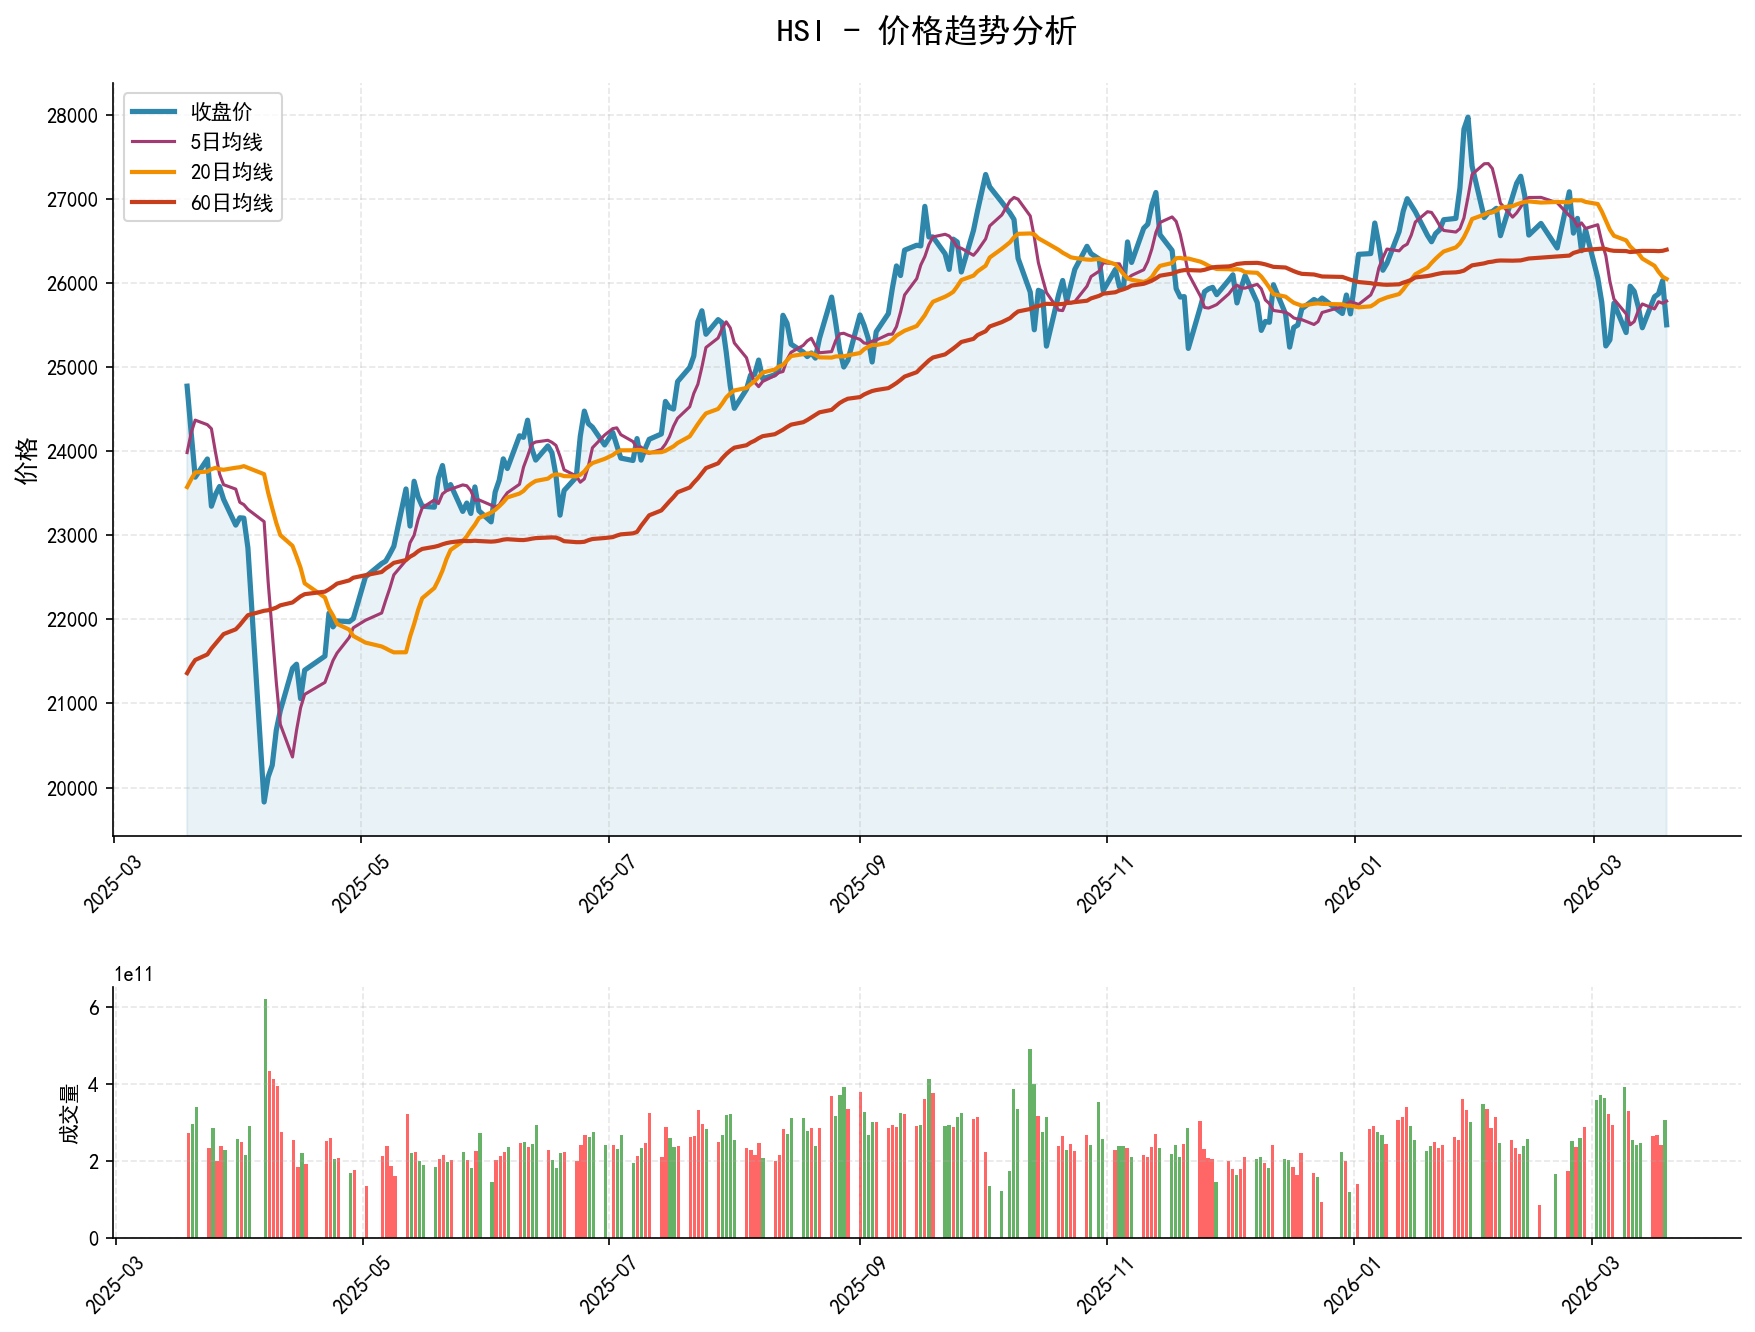
Task: Click the tallest green volume bar in April 2025
Action: coord(265,1118)
